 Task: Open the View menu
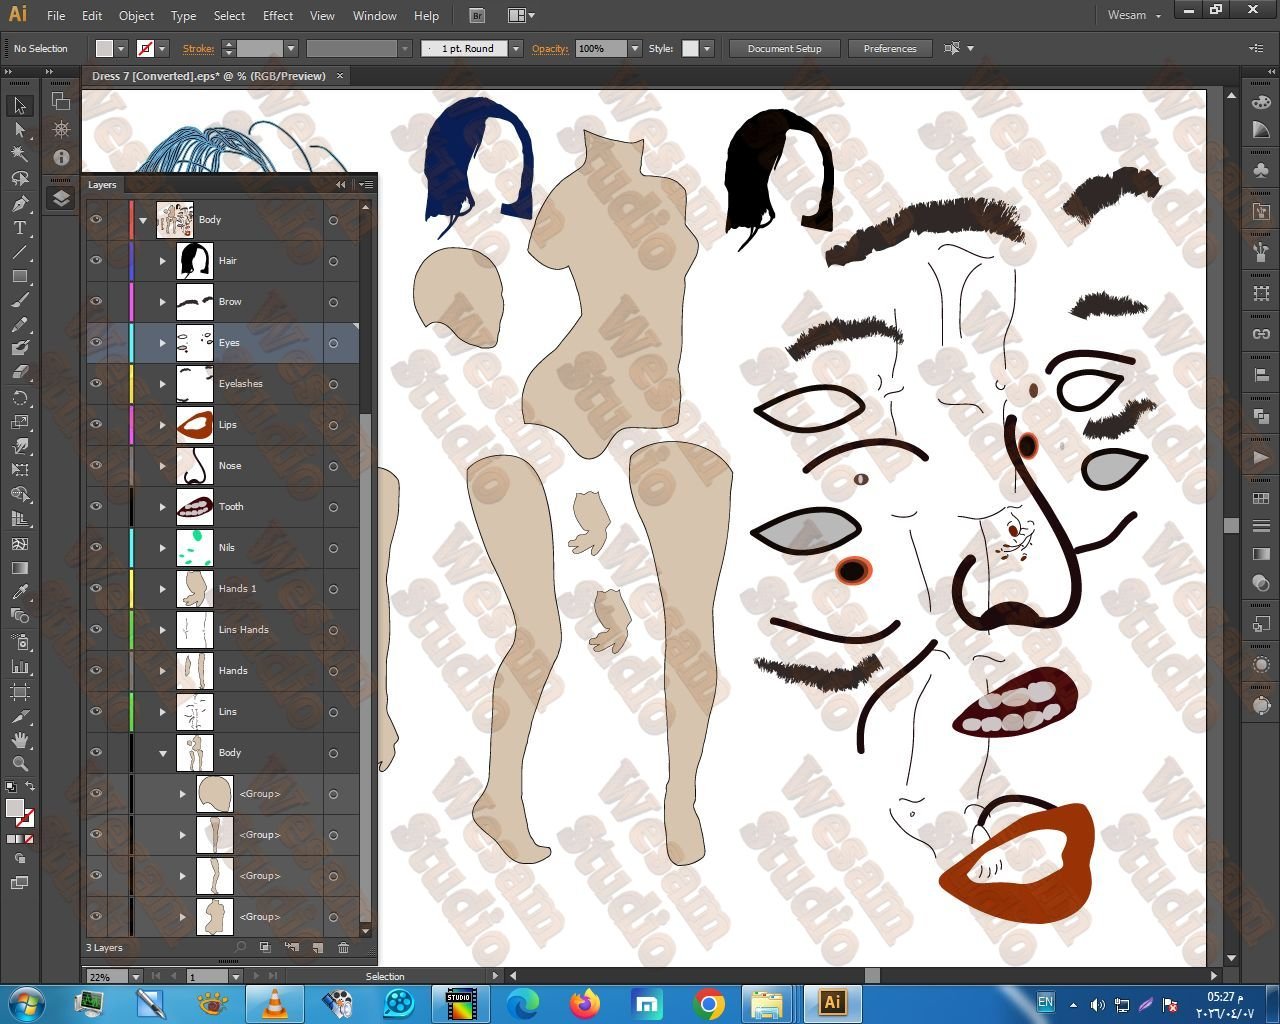pyautogui.click(x=322, y=16)
